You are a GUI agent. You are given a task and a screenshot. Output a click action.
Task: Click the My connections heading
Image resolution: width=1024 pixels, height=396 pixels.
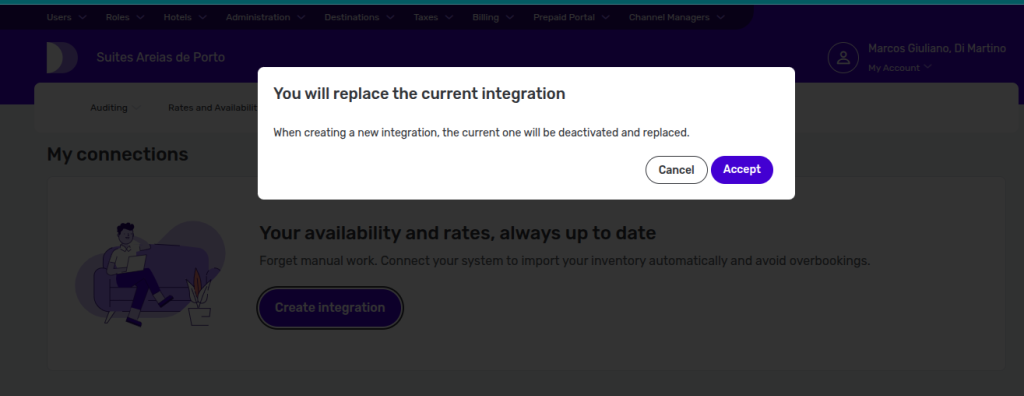(118, 154)
